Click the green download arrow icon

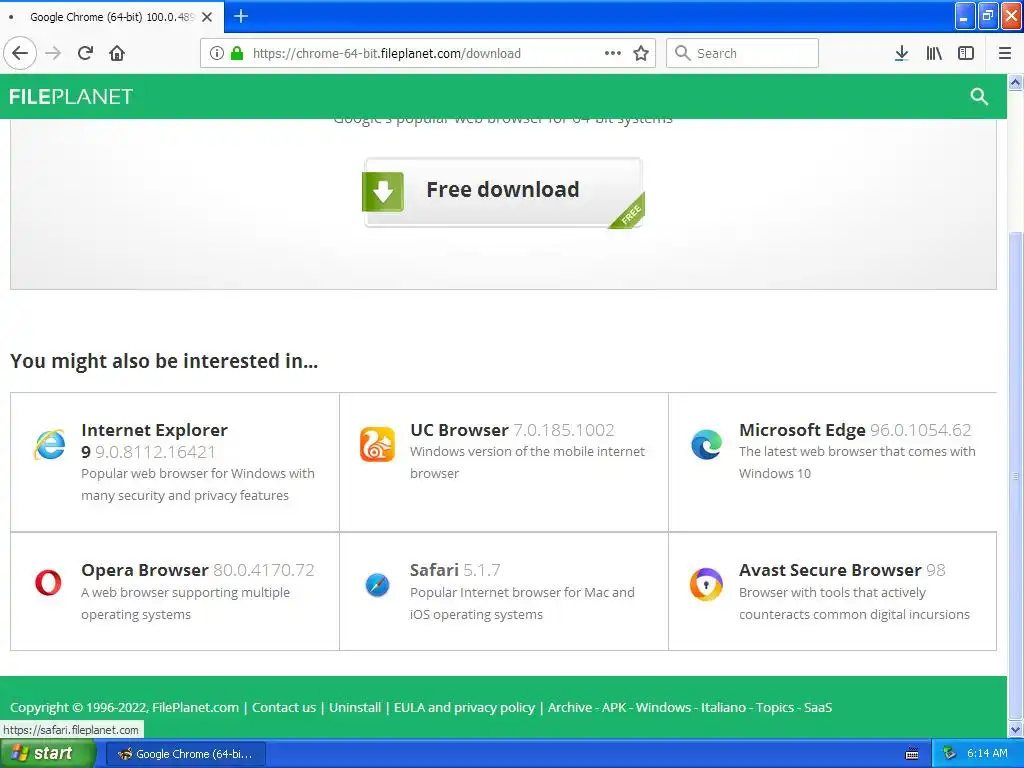383,191
